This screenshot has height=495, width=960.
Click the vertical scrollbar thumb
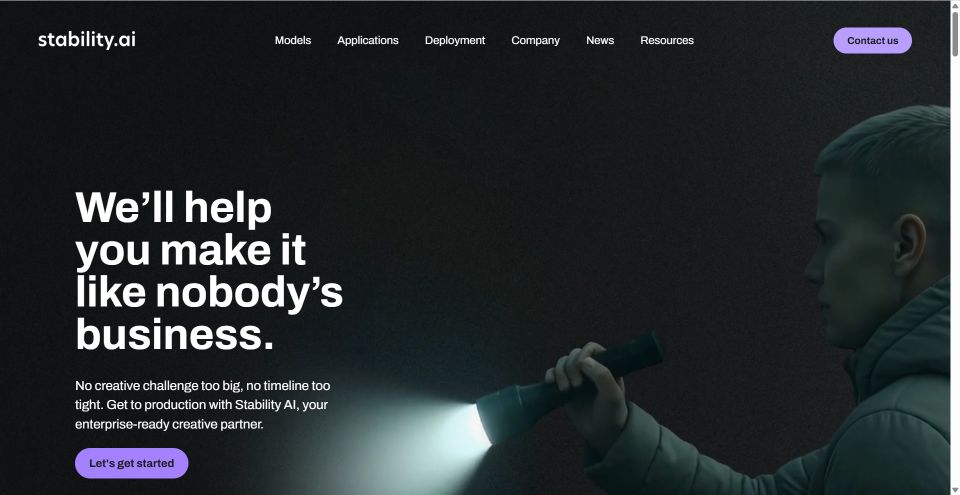(x=955, y=34)
